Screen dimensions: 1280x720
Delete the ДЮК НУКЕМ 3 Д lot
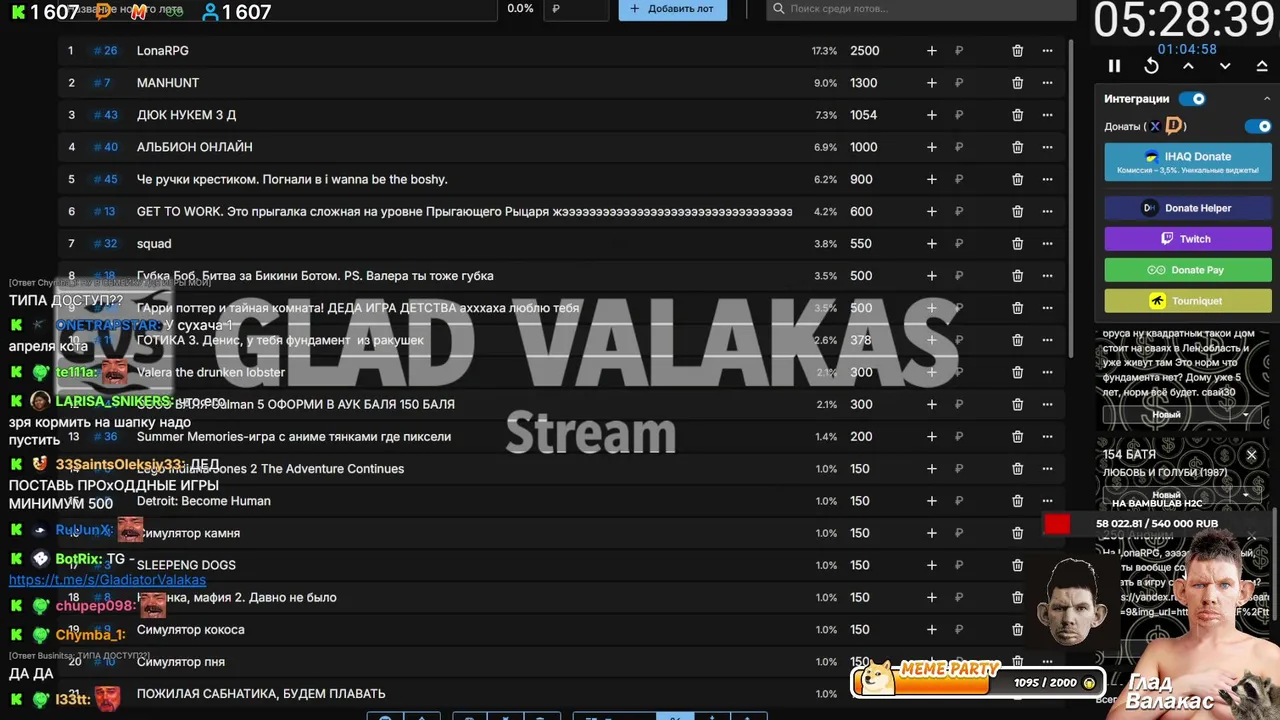(x=1017, y=115)
